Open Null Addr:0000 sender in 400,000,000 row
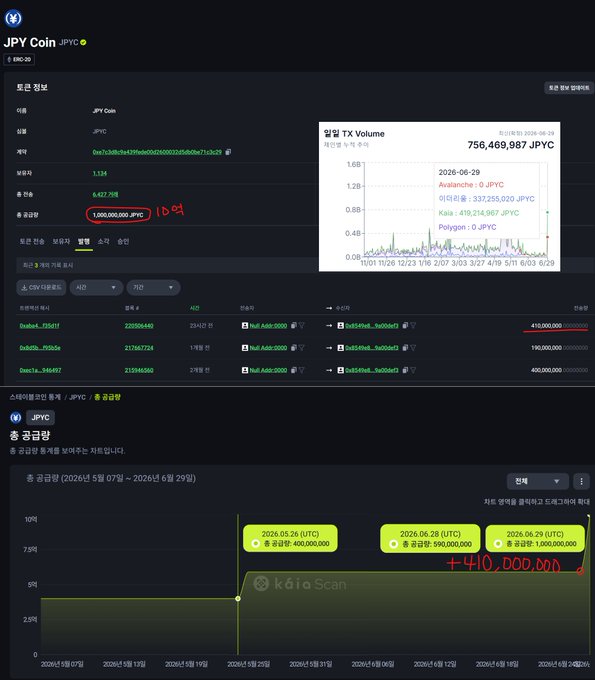The height and width of the screenshot is (680, 595). (x=268, y=370)
